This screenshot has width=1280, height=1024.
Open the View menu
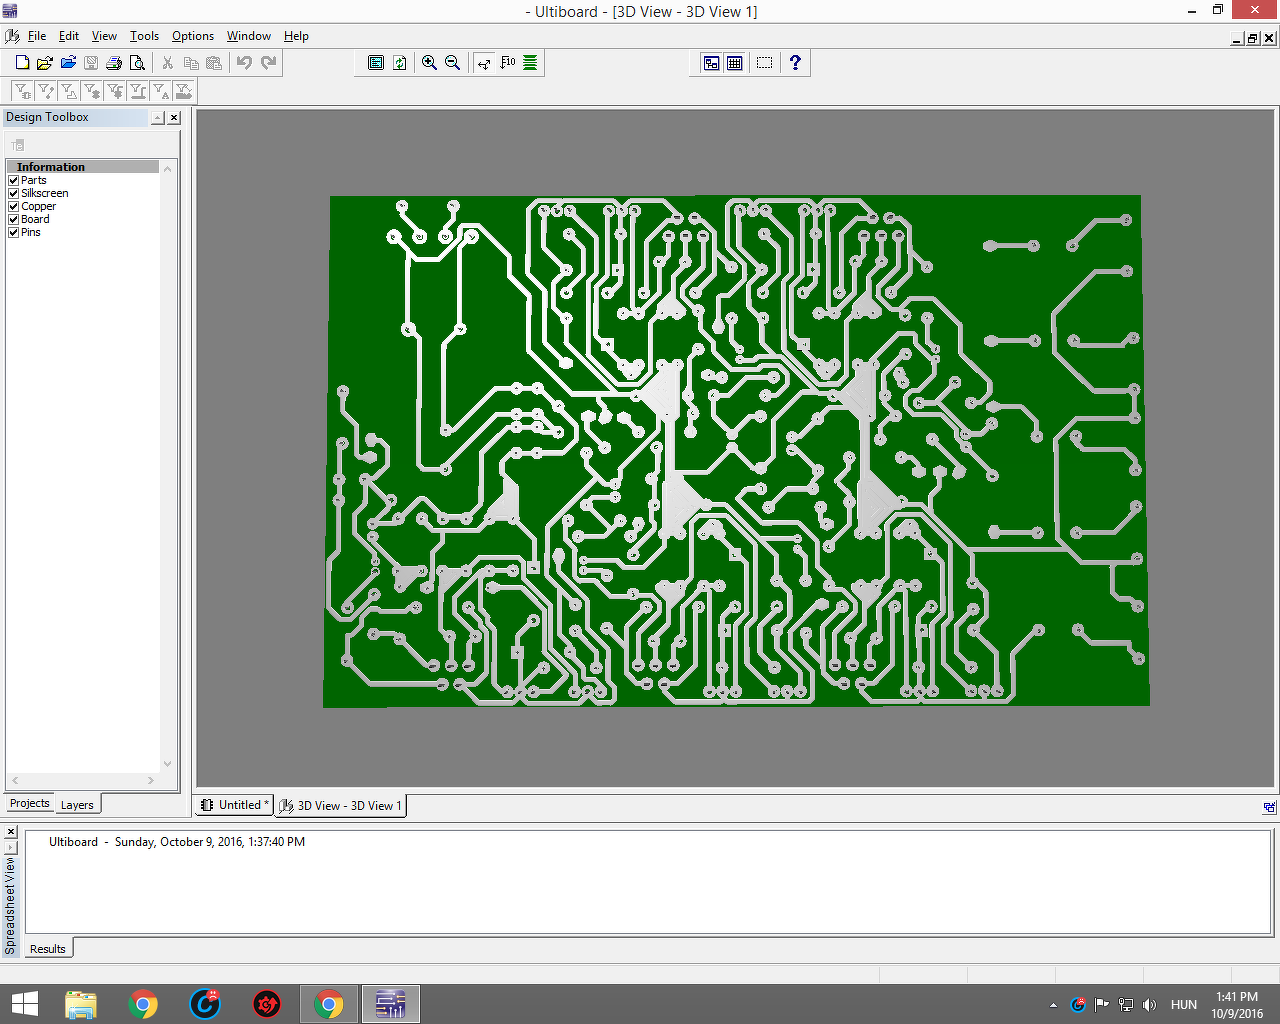[x=104, y=36]
